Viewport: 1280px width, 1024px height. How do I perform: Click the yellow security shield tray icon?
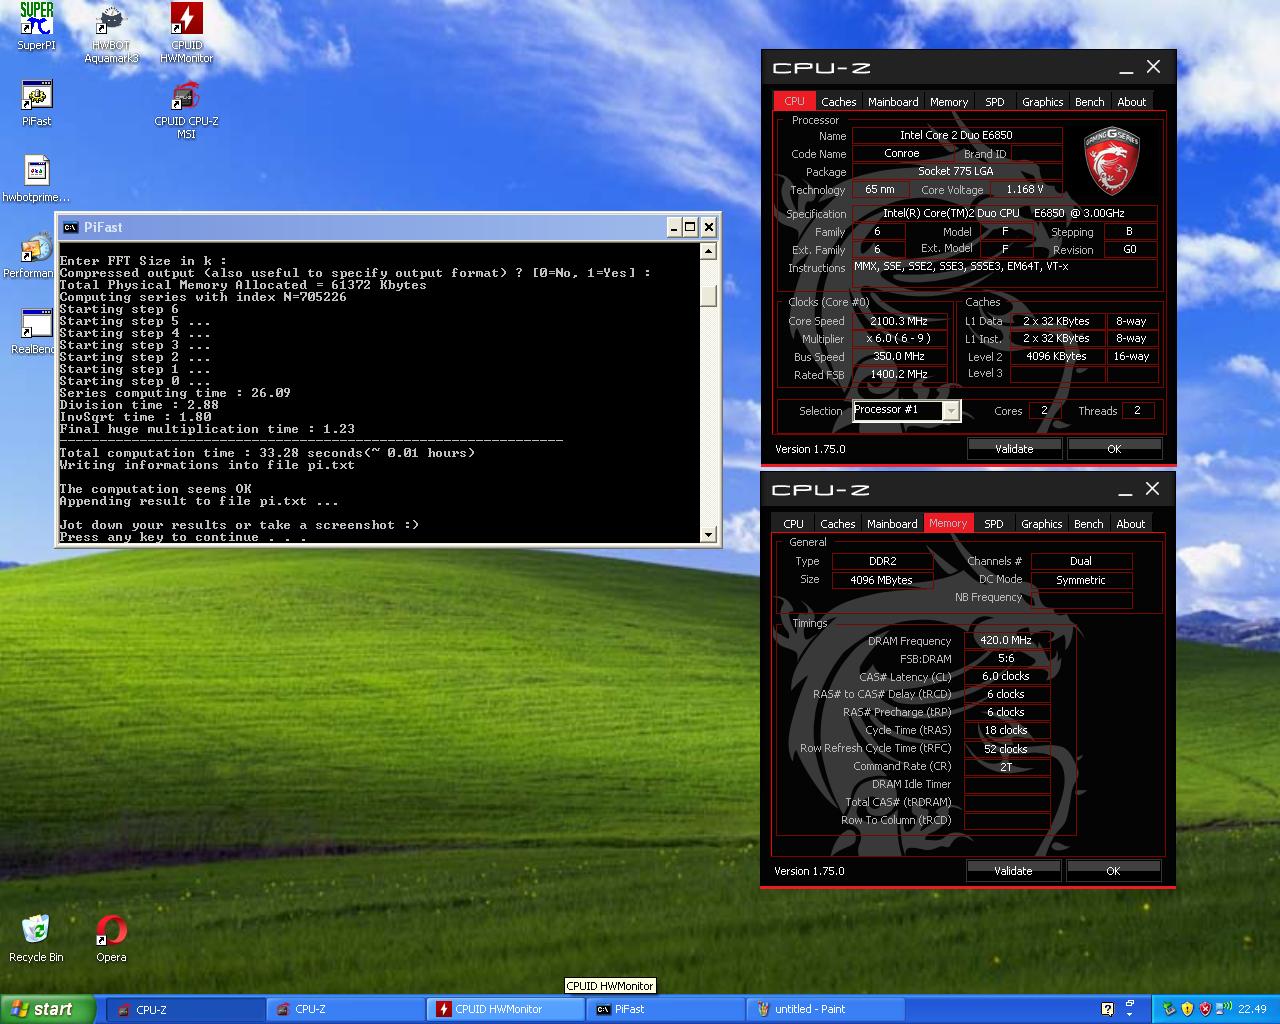(x=1187, y=1009)
